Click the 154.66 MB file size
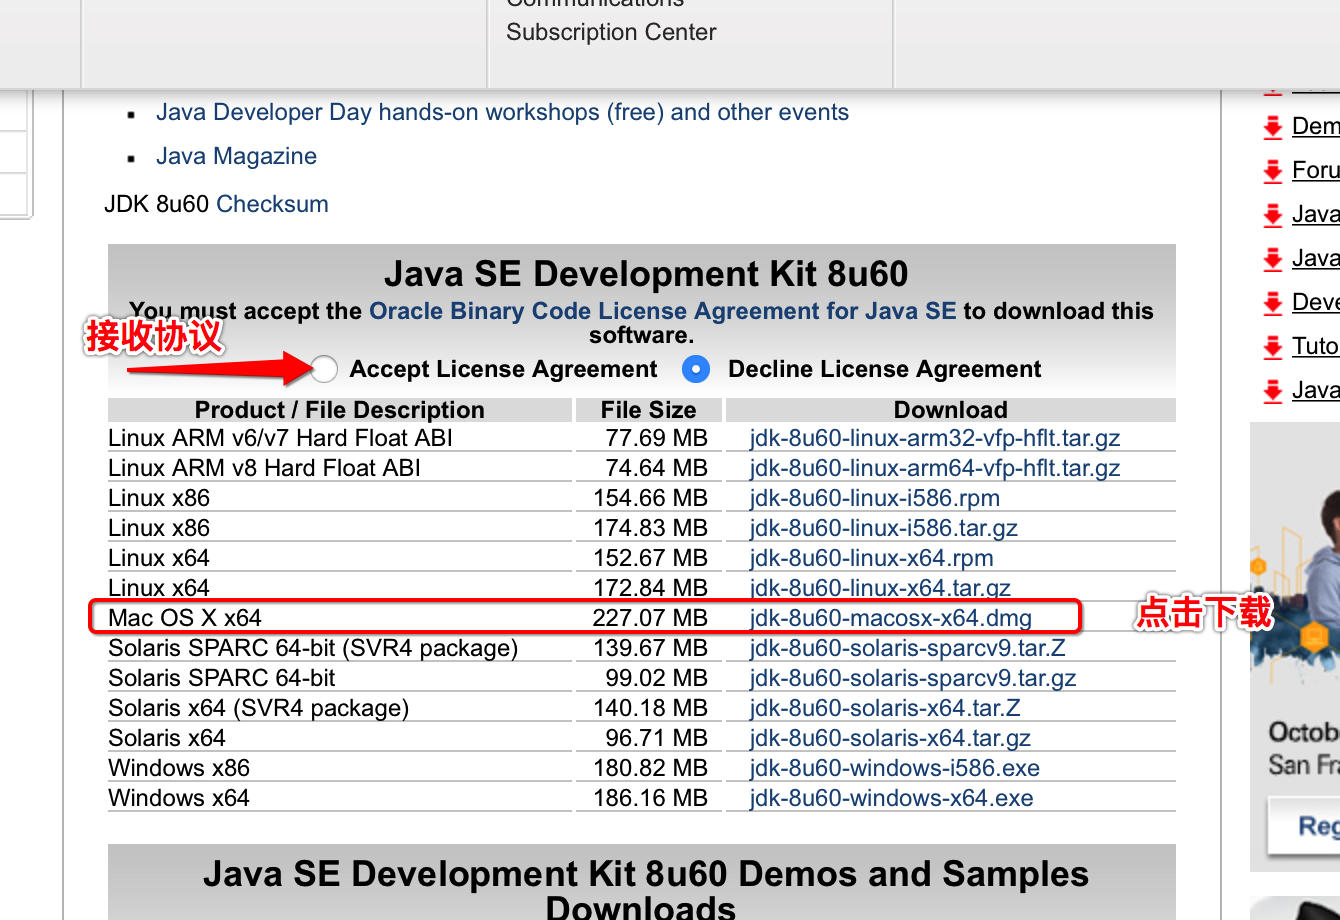Viewport: 1340px width, 920px height. pyautogui.click(x=650, y=498)
